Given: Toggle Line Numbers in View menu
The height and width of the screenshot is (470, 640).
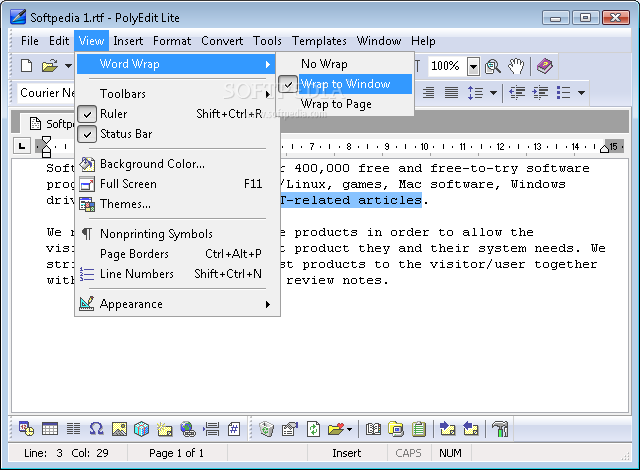Looking at the screenshot, I should tap(175, 274).
